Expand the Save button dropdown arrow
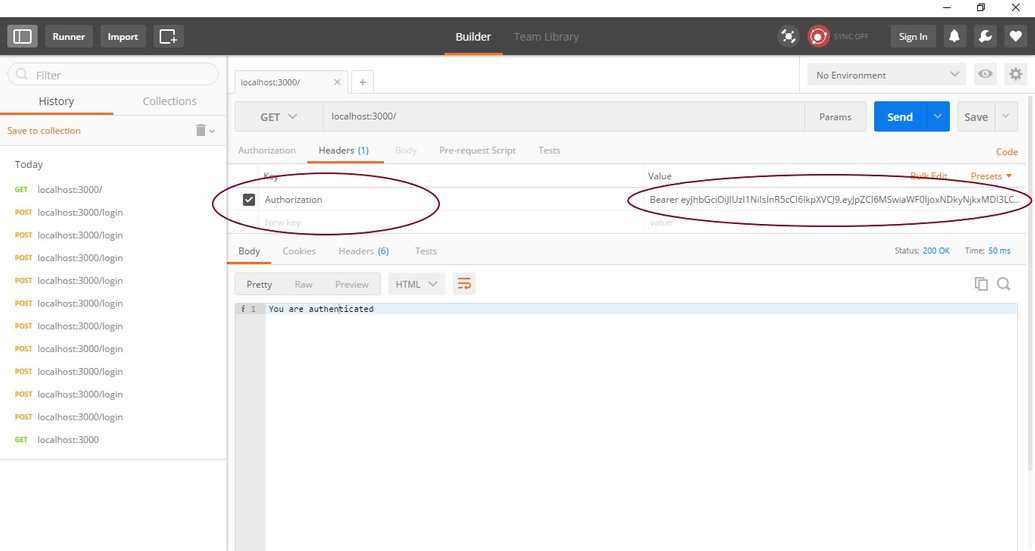 tap(1005, 116)
